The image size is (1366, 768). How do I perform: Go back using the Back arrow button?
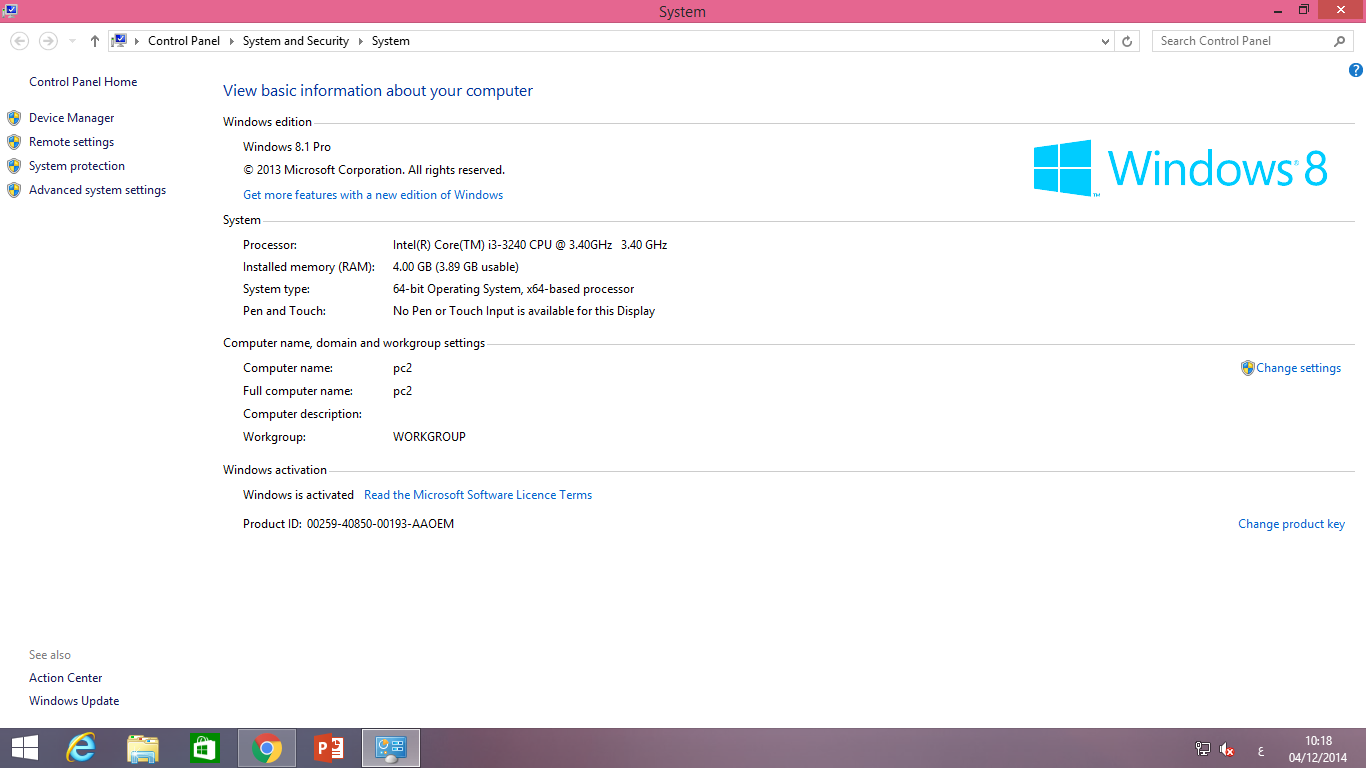(19, 41)
